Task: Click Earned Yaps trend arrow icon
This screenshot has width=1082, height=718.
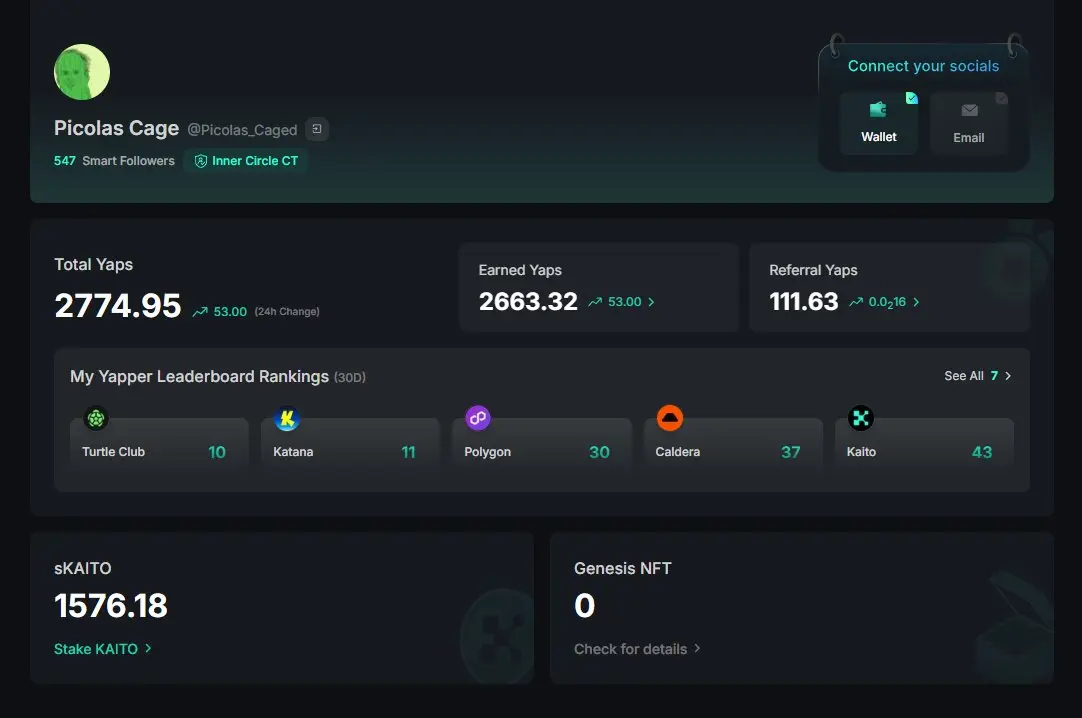Action: coord(595,302)
